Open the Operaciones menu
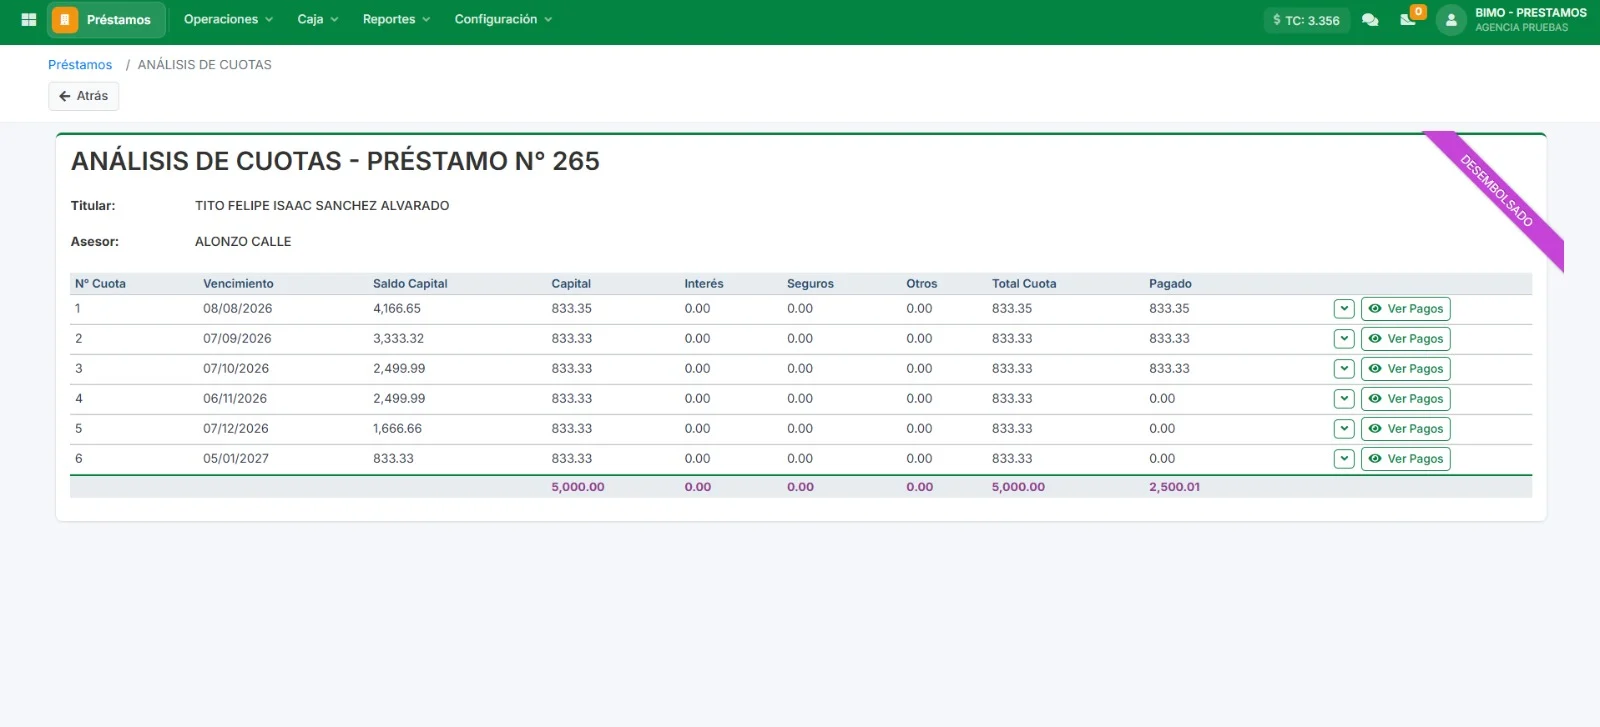Image resolution: width=1600 pixels, height=727 pixels. coord(228,19)
